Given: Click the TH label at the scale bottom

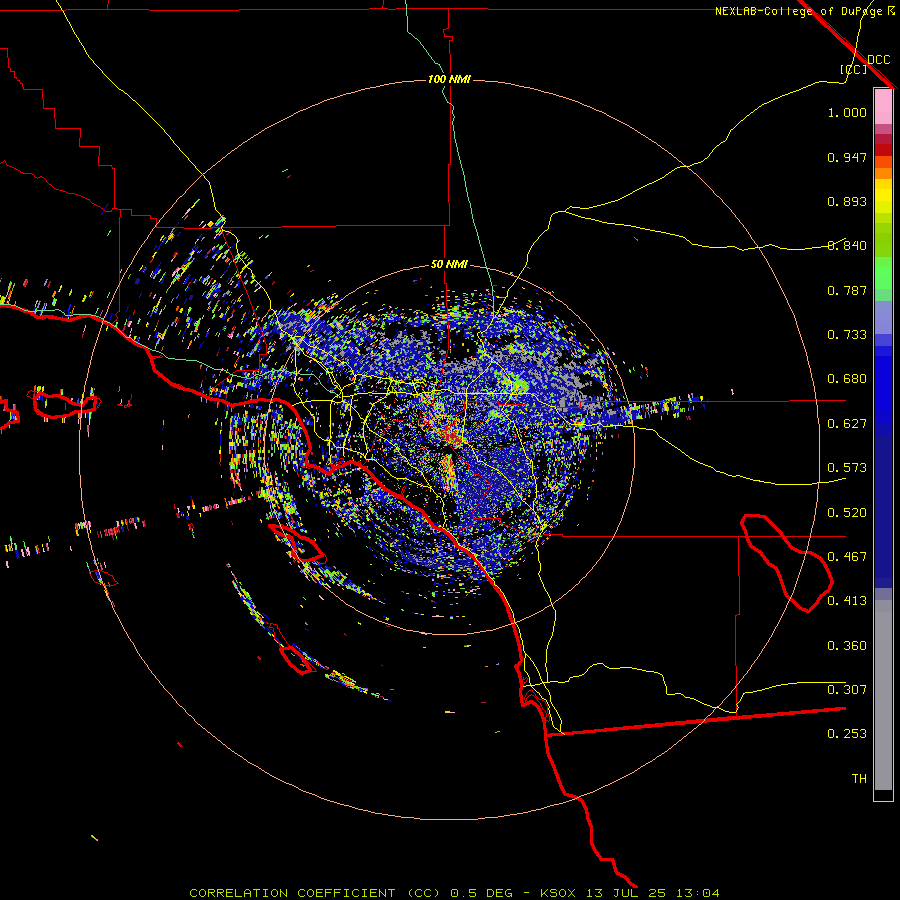Looking at the screenshot, I should (859, 779).
